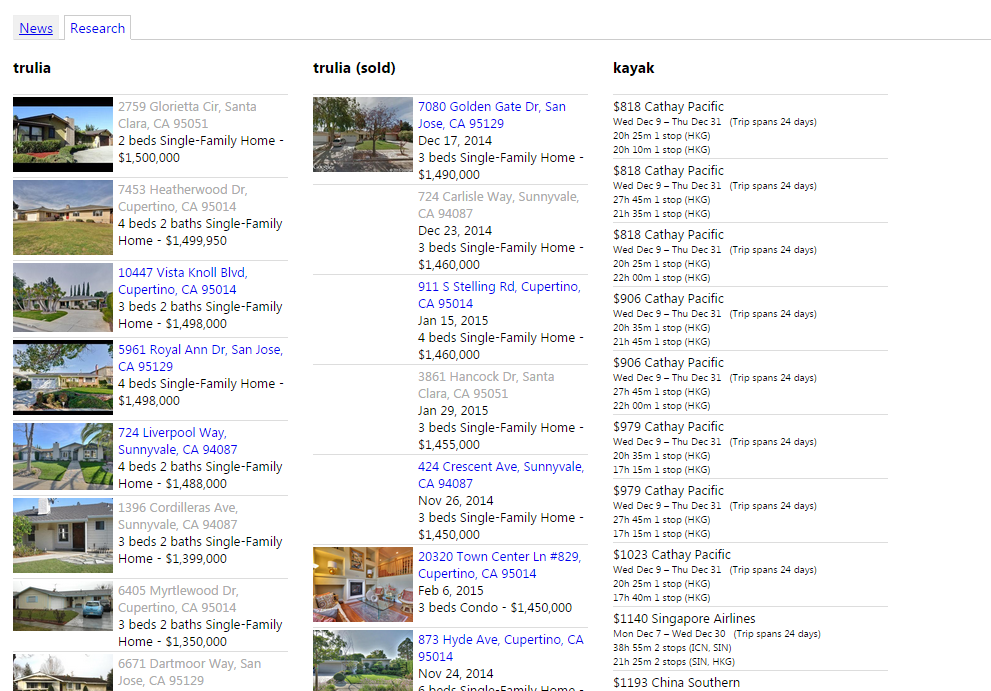Click the '$1,455,000' sold price

click(x=449, y=444)
